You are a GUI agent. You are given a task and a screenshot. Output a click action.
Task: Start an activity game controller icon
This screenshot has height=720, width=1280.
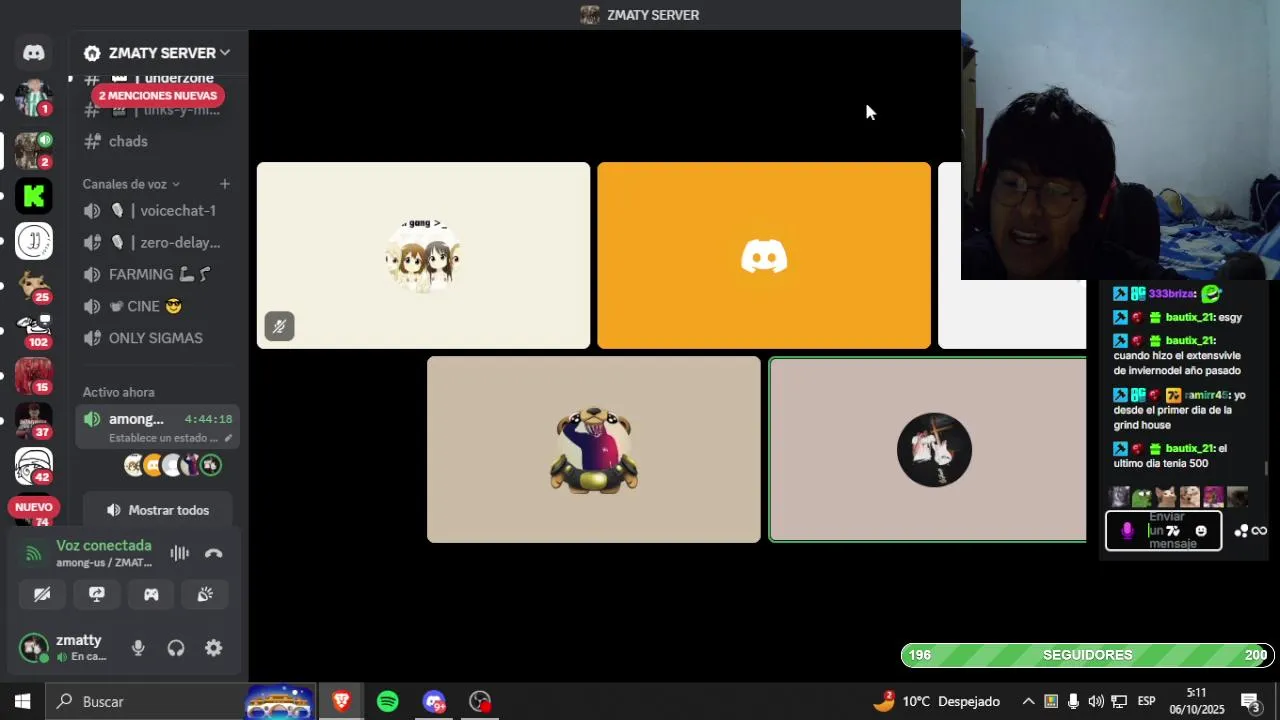tap(151, 594)
